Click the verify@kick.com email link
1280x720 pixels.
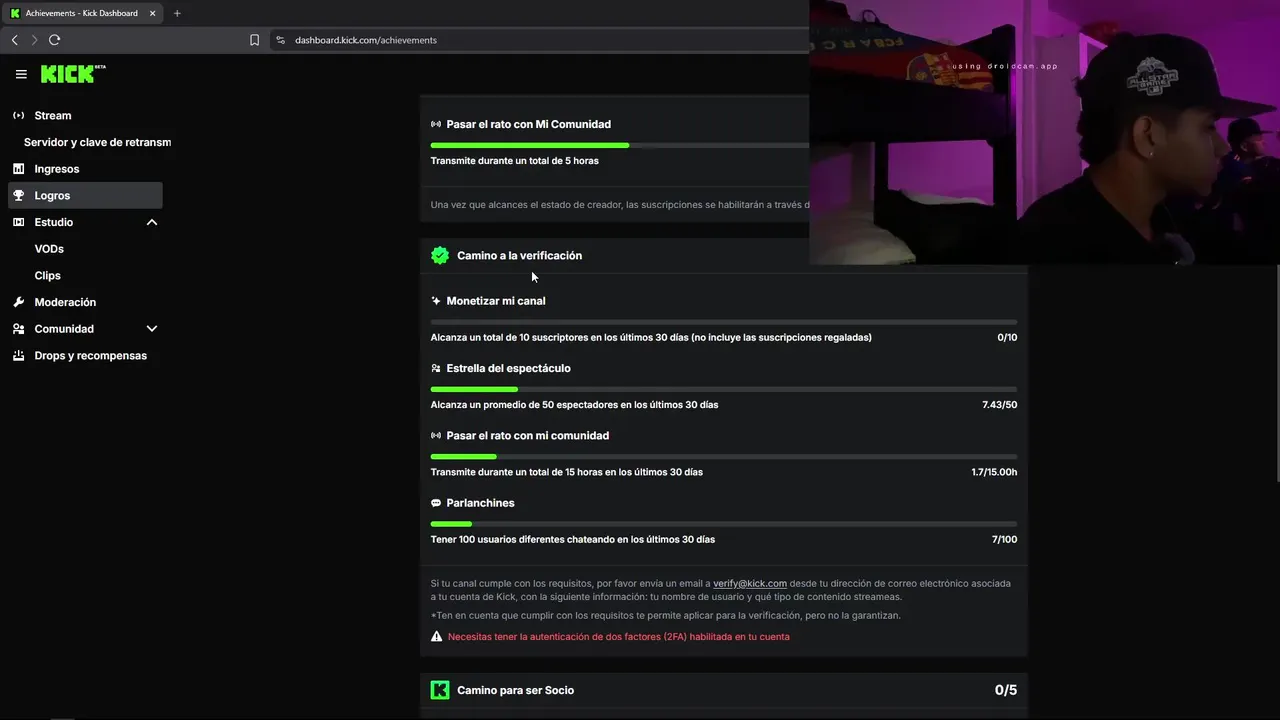[749, 583]
